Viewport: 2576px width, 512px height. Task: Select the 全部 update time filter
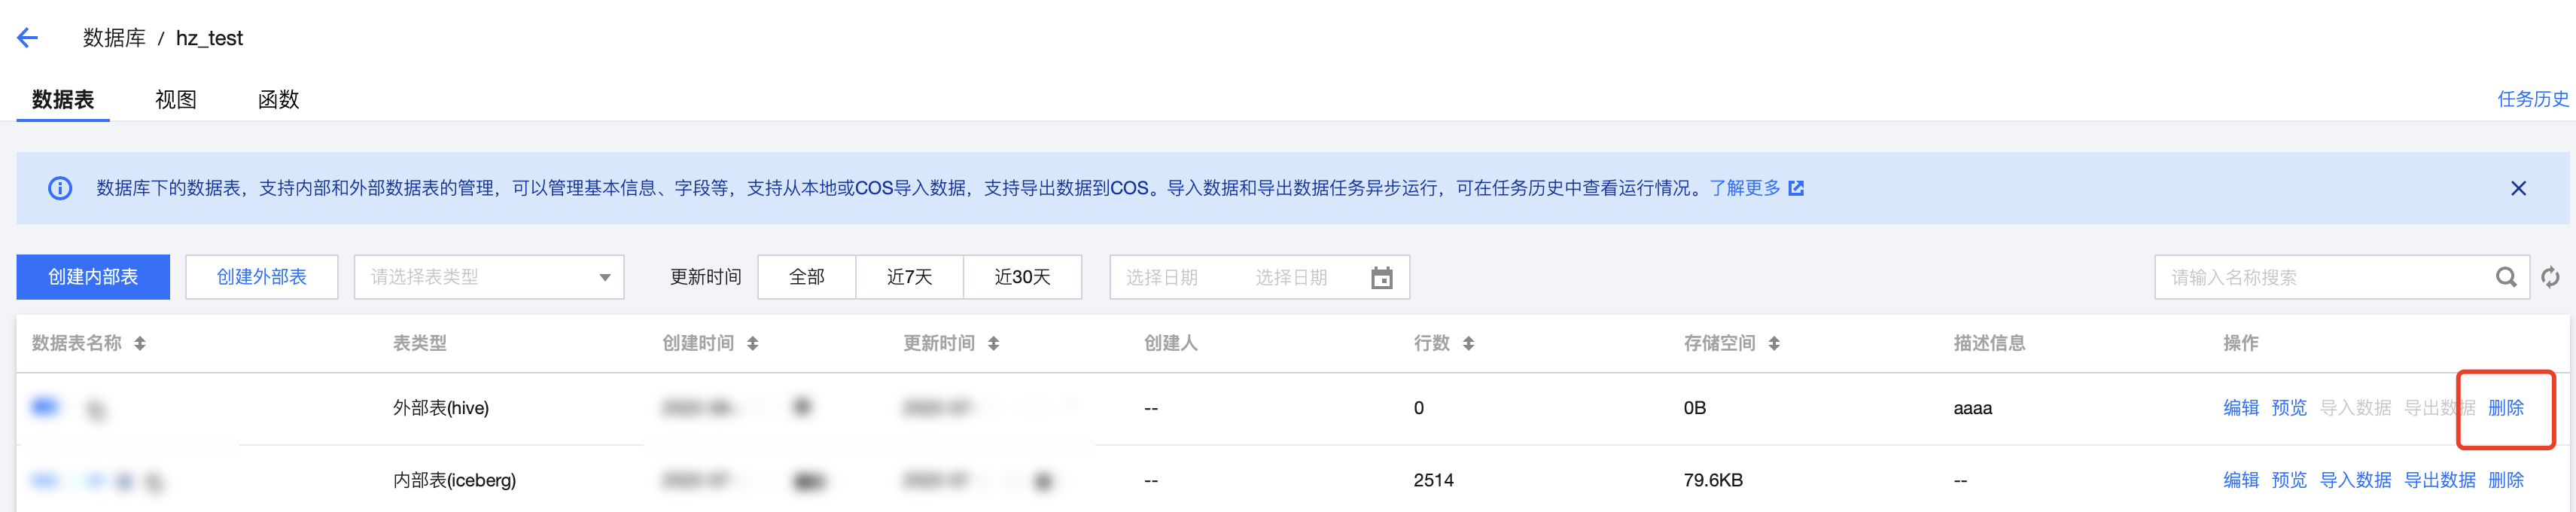click(x=807, y=277)
